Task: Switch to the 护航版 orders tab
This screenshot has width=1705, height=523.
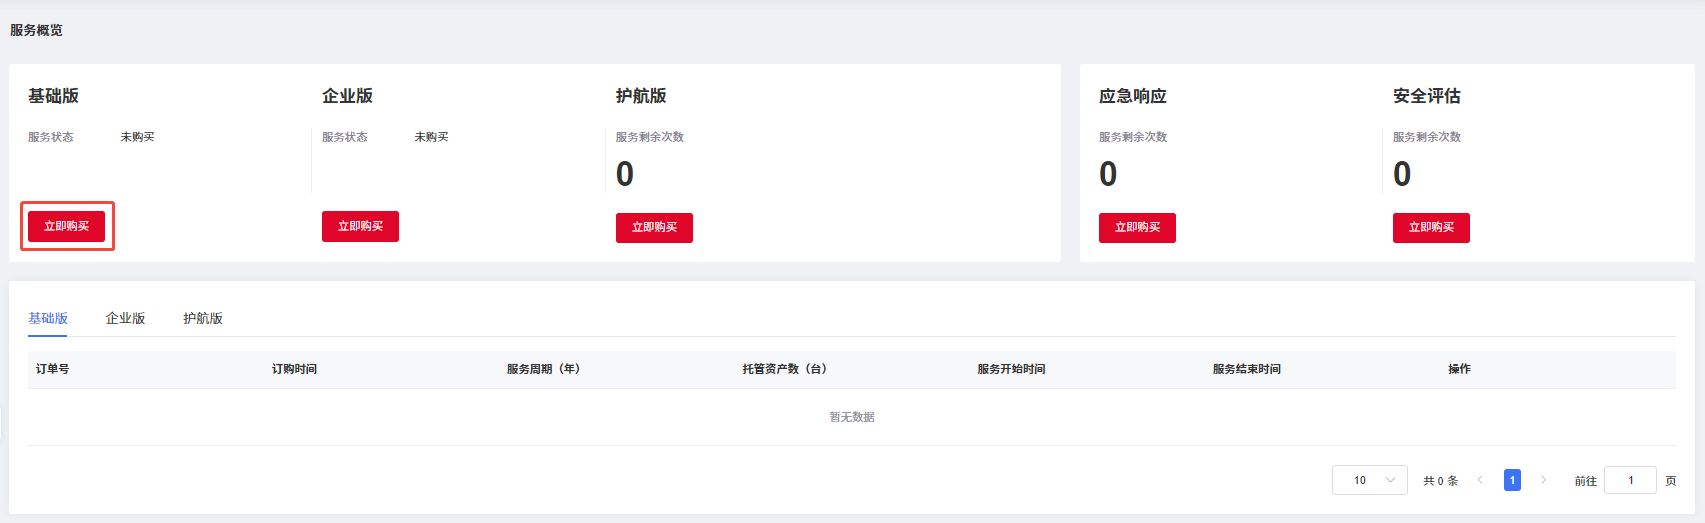Action: tap(203, 318)
